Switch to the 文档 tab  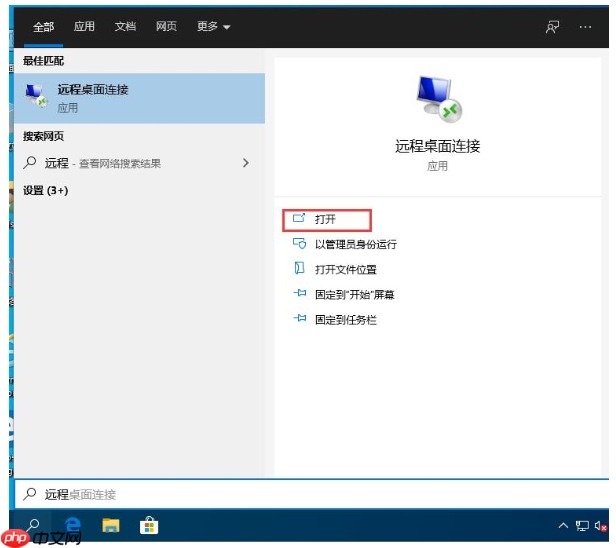click(x=125, y=26)
